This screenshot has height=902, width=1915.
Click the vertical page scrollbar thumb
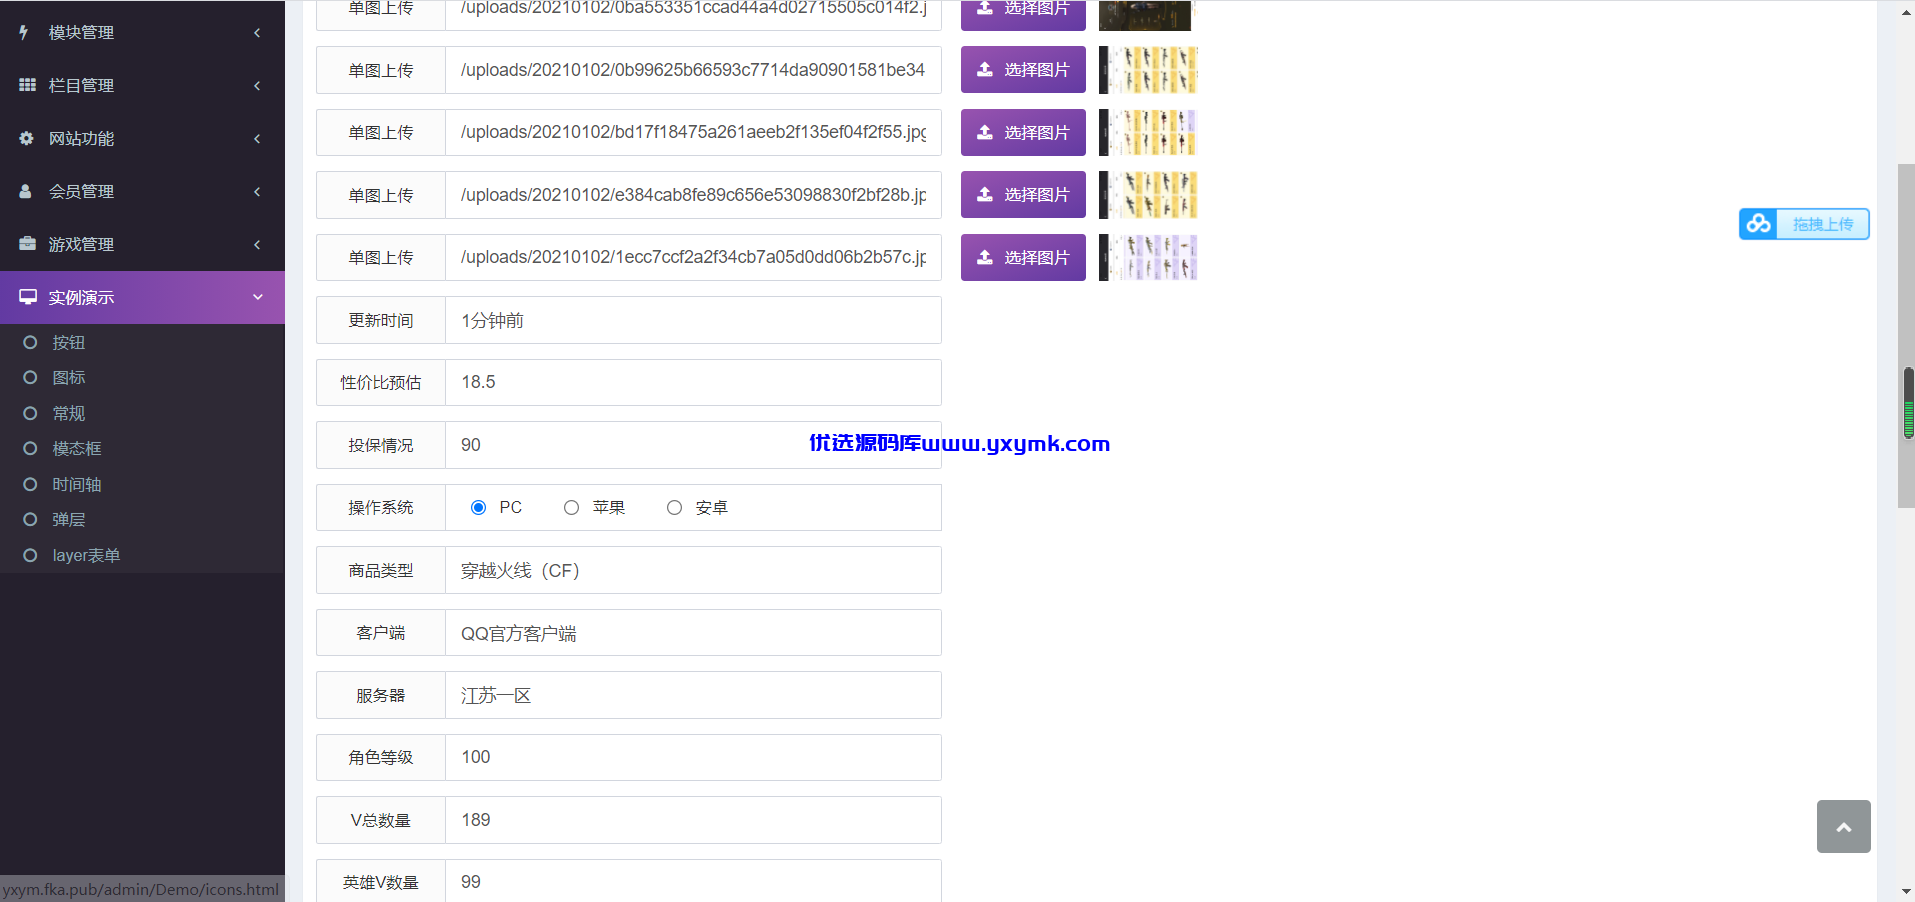click(x=1906, y=335)
